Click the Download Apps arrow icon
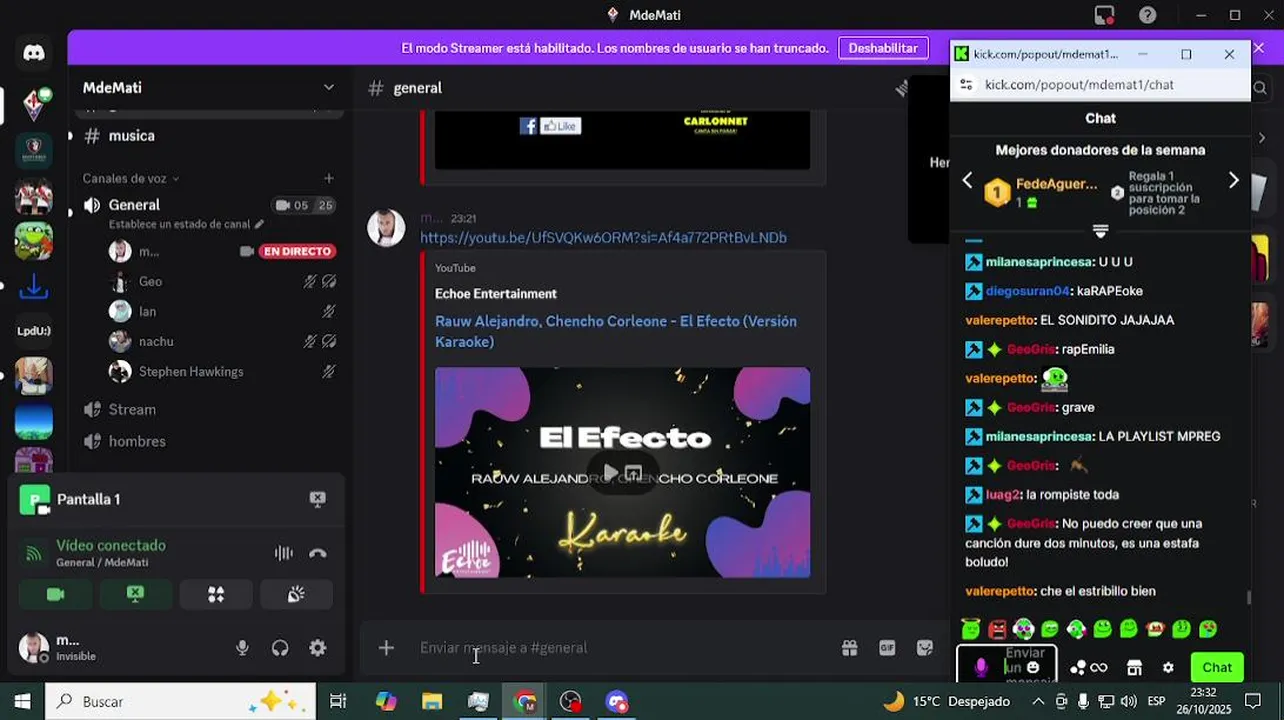1284x720 pixels. [x=34, y=287]
